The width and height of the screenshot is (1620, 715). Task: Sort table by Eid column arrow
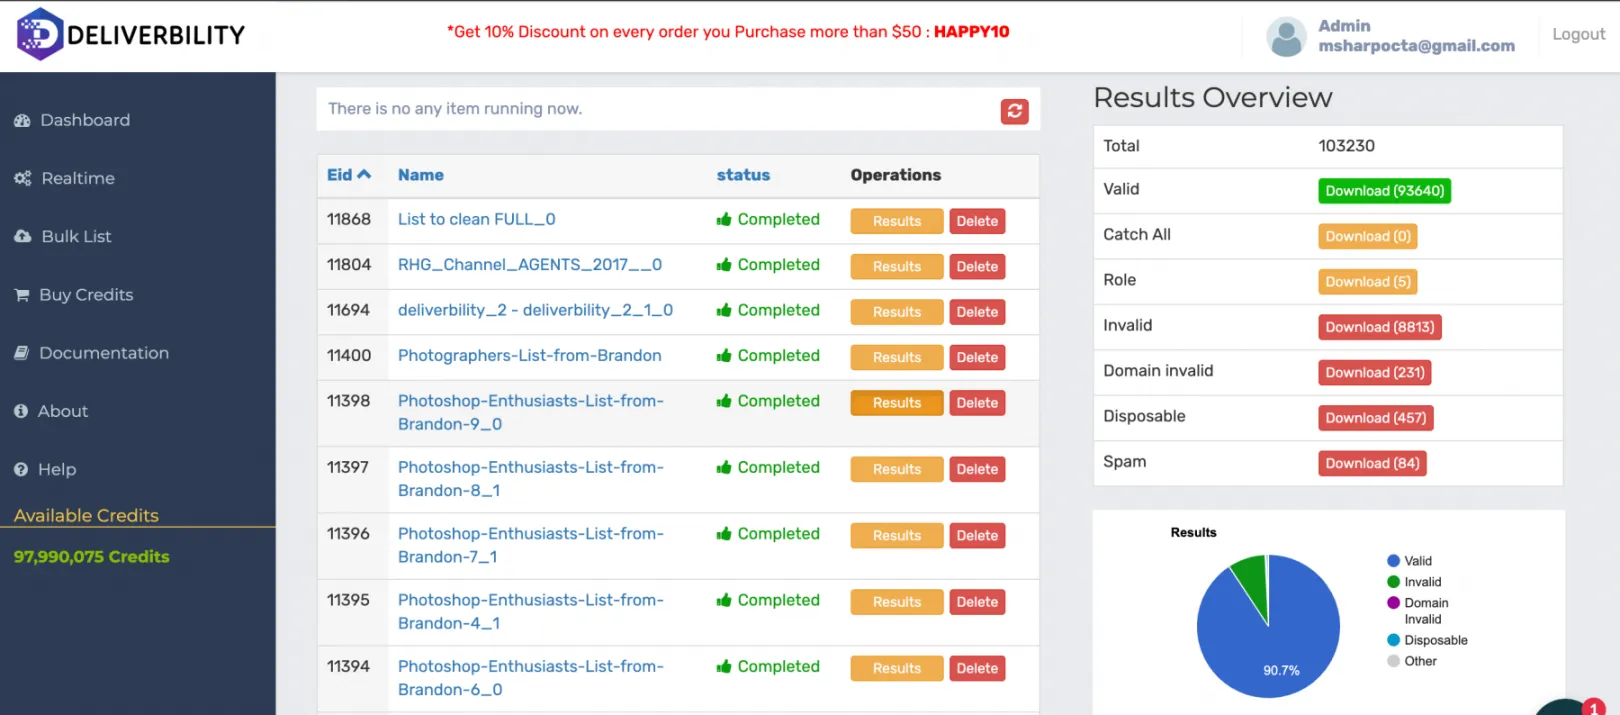coord(364,175)
